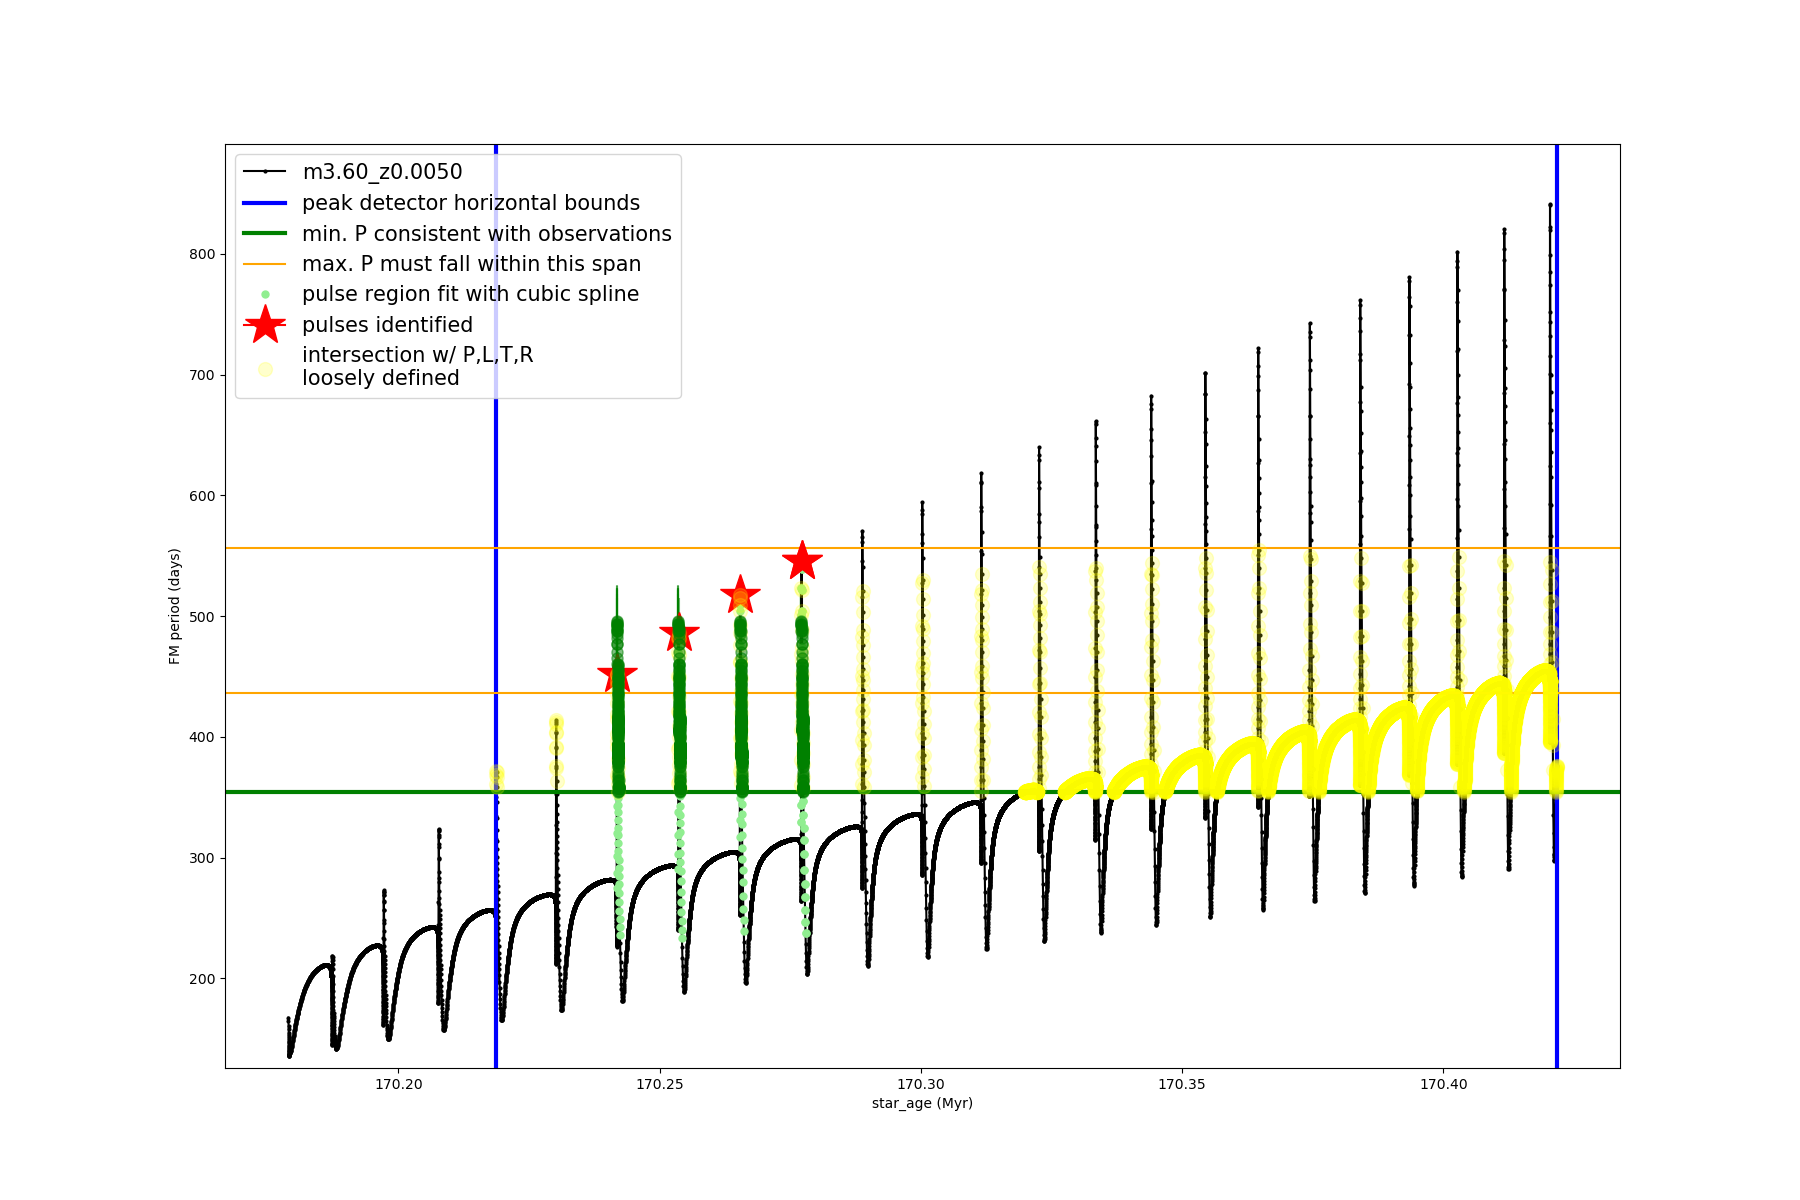Click the light green dot marker in the legend

[265, 295]
